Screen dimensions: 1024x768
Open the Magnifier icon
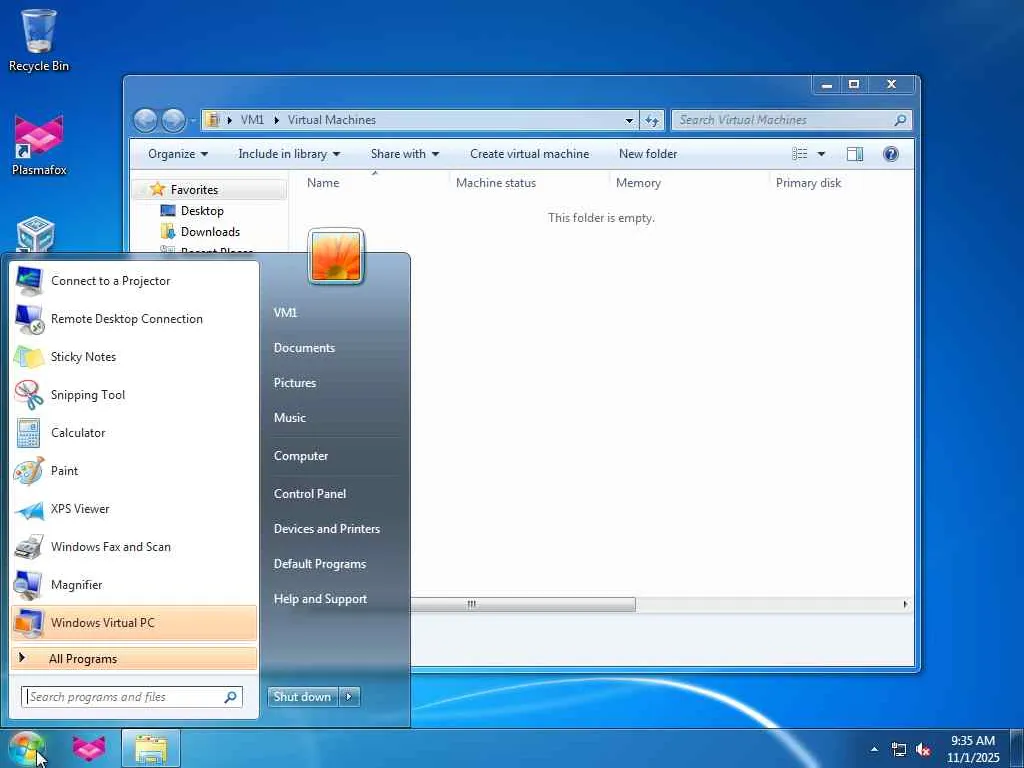click(x=29, y=584)
